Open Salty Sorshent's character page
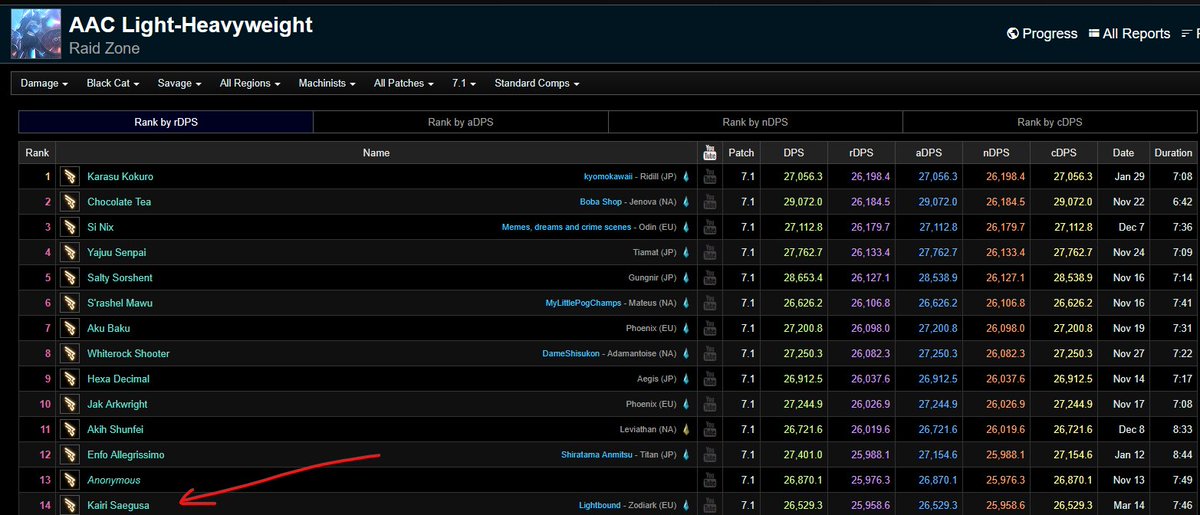Viewport: 1200px width, 515px height. (120, 278)
